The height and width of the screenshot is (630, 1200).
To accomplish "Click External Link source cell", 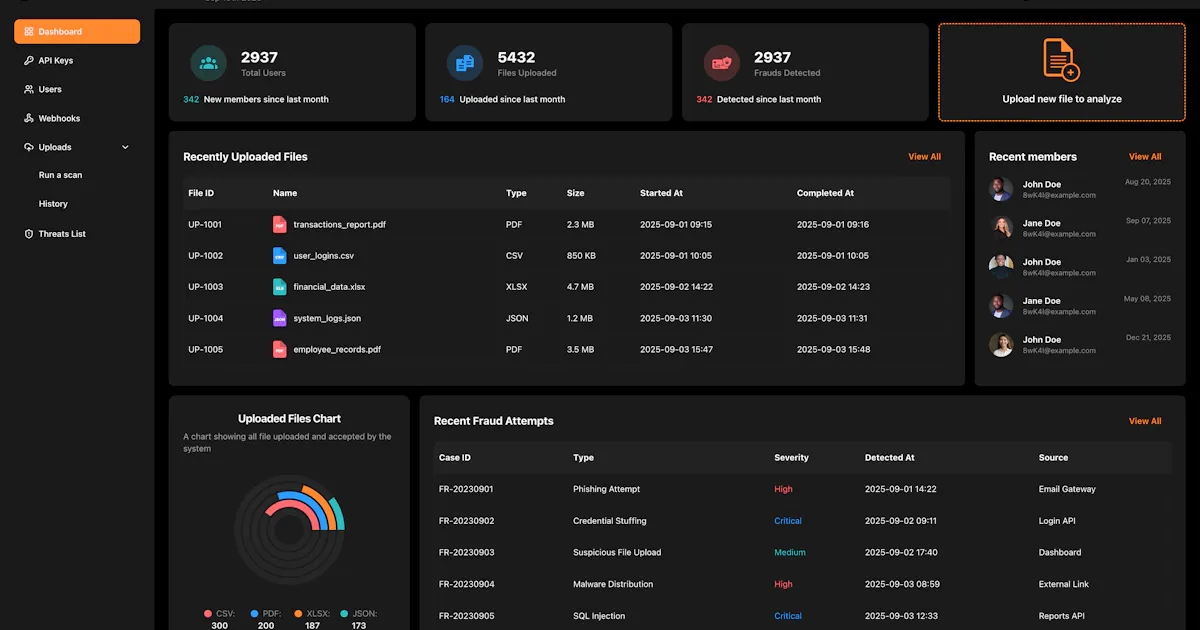I will [x=1064, y=584].
